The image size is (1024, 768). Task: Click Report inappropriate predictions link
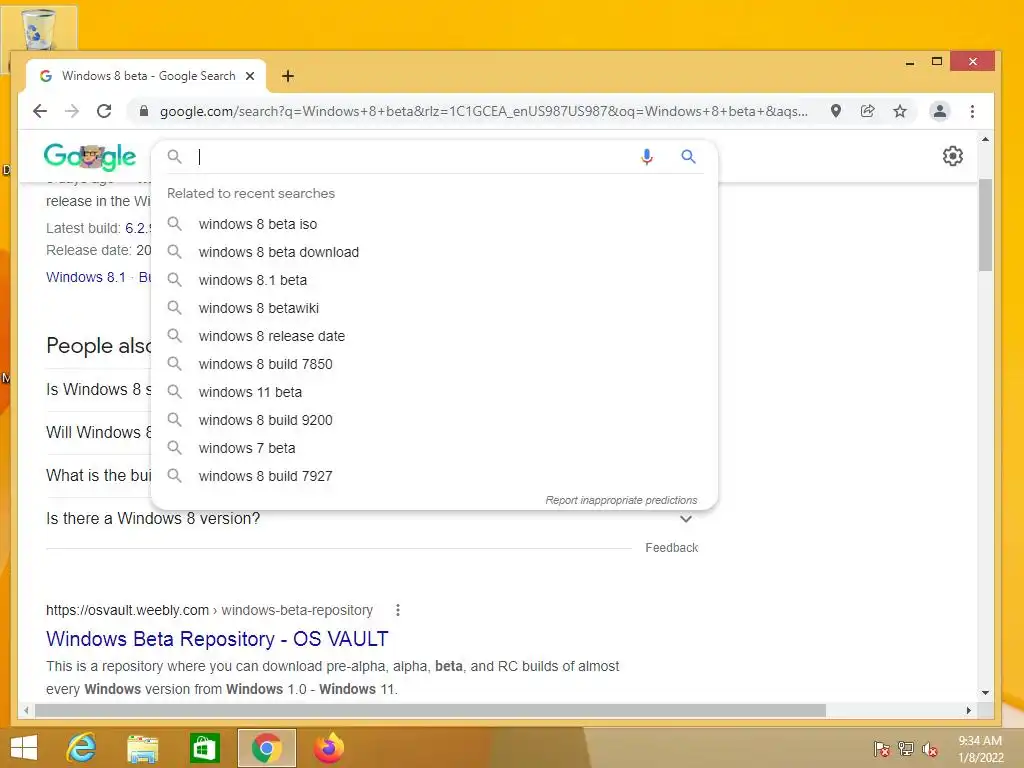[x=621, y=500]
